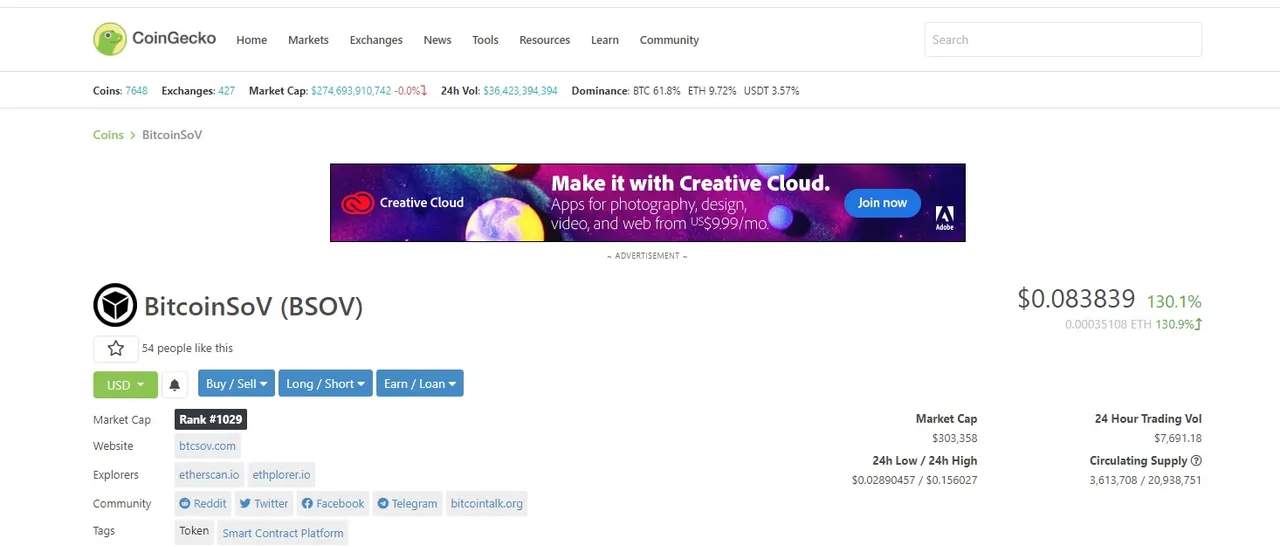
Task: Click the Rank #1029 badge
Action: point(210,420)
